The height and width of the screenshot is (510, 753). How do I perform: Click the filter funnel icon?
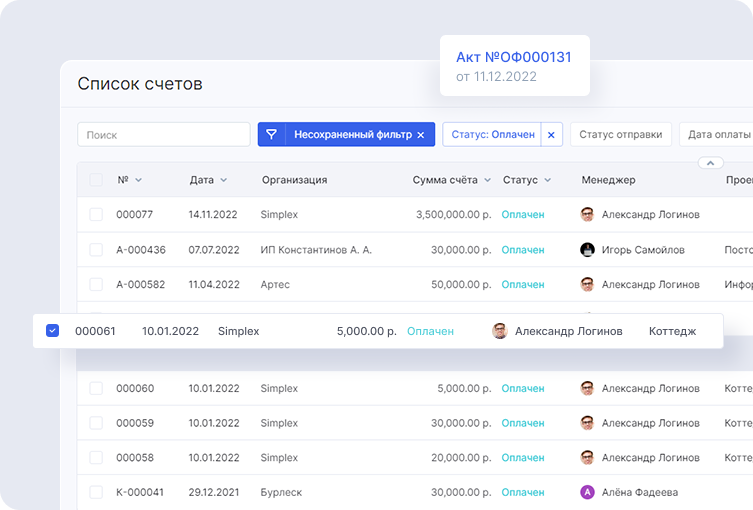[271, 135]
